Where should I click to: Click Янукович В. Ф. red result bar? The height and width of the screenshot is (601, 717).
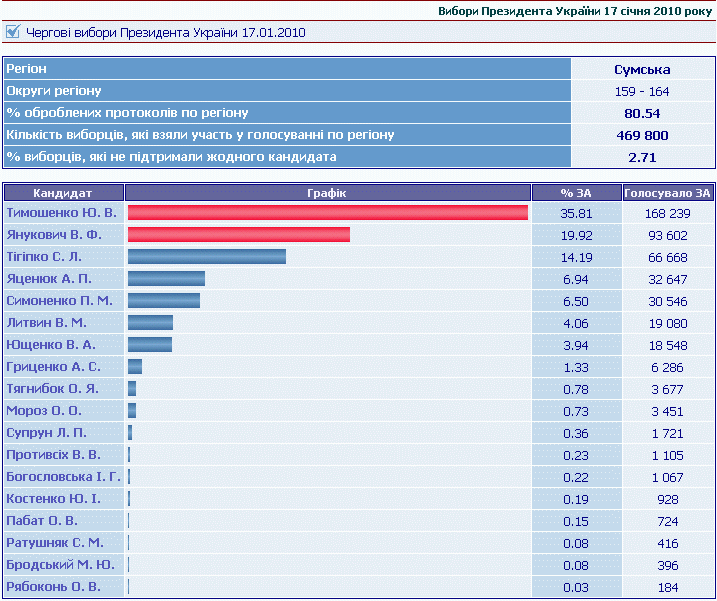click(238, 235)
